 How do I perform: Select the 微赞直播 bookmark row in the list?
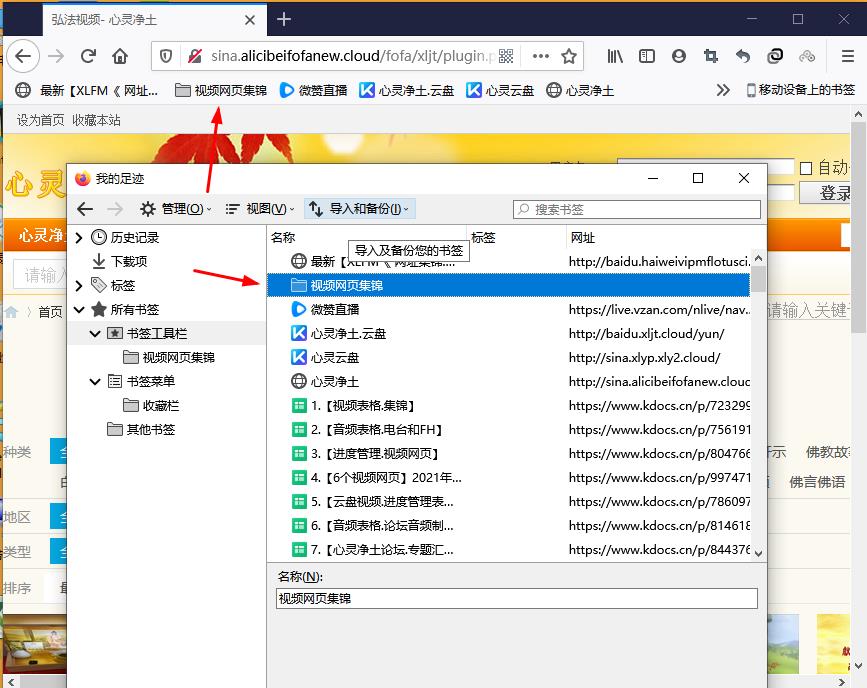pos(509,310)
